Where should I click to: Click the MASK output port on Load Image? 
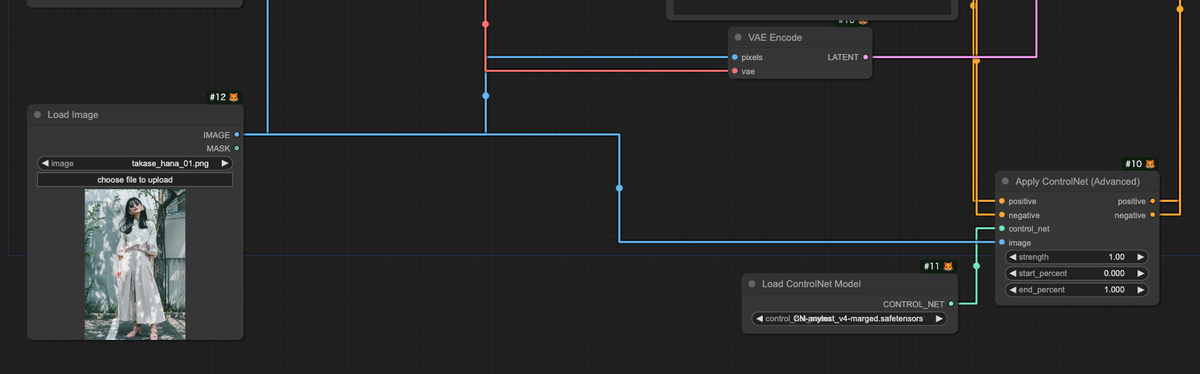237,148
